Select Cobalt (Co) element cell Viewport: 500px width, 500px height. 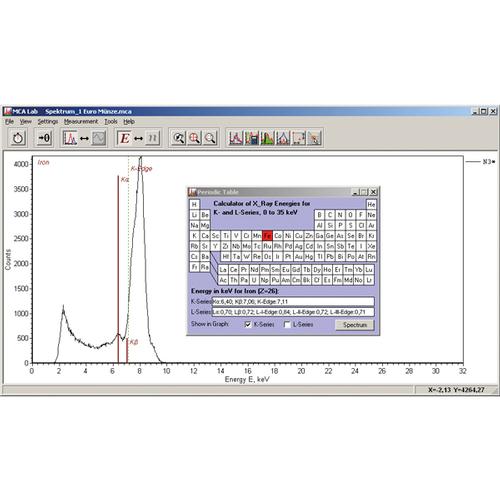click(x=278, y=236)
